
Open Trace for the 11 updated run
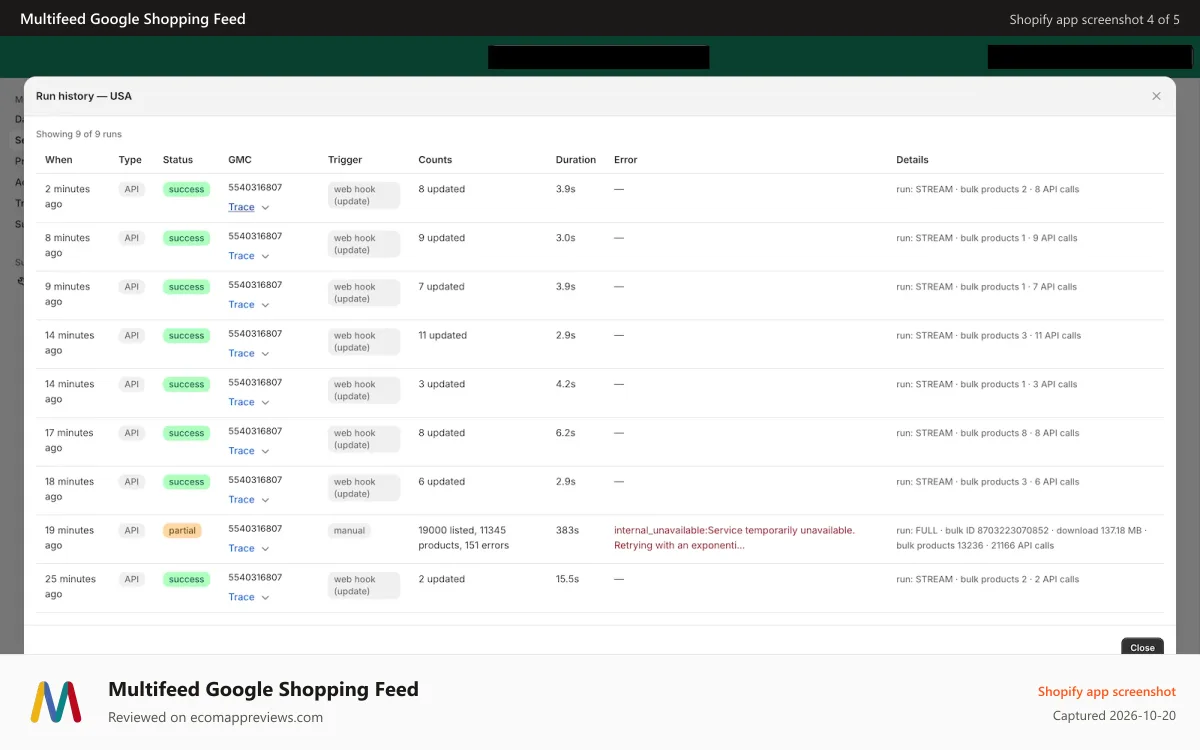249,353
